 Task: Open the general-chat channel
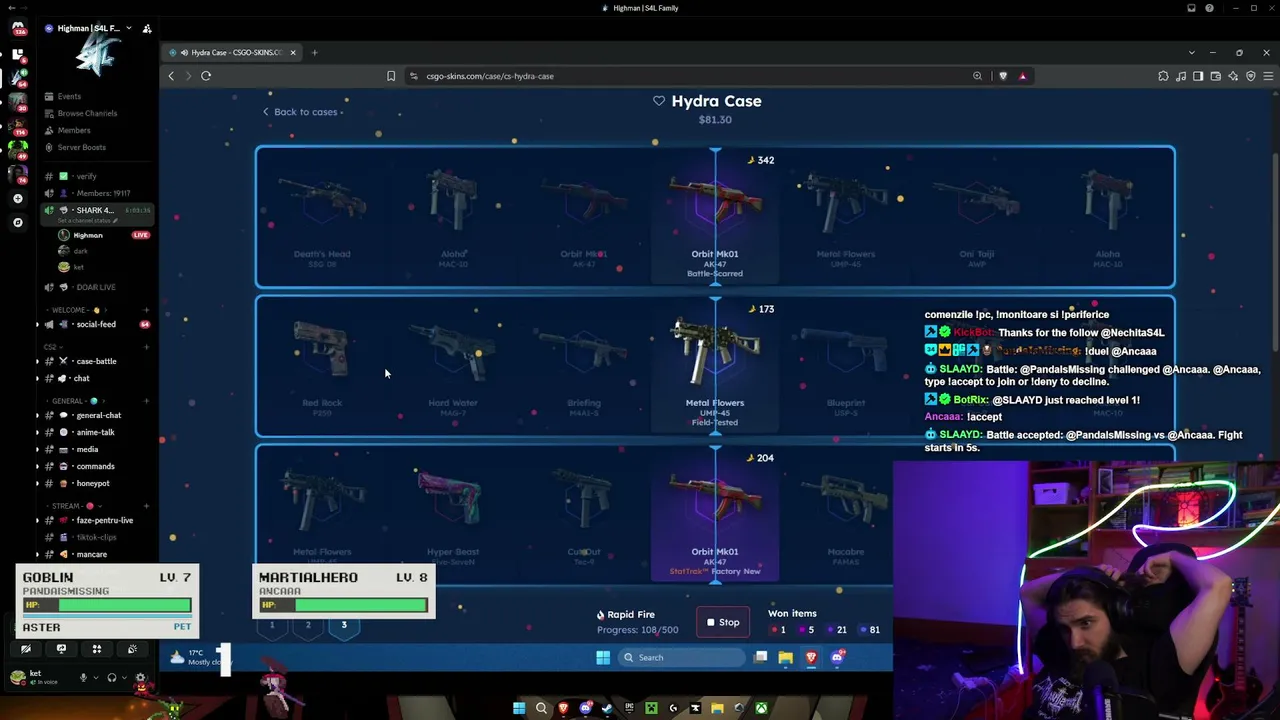pyautogui.click(x=97, y=415)
